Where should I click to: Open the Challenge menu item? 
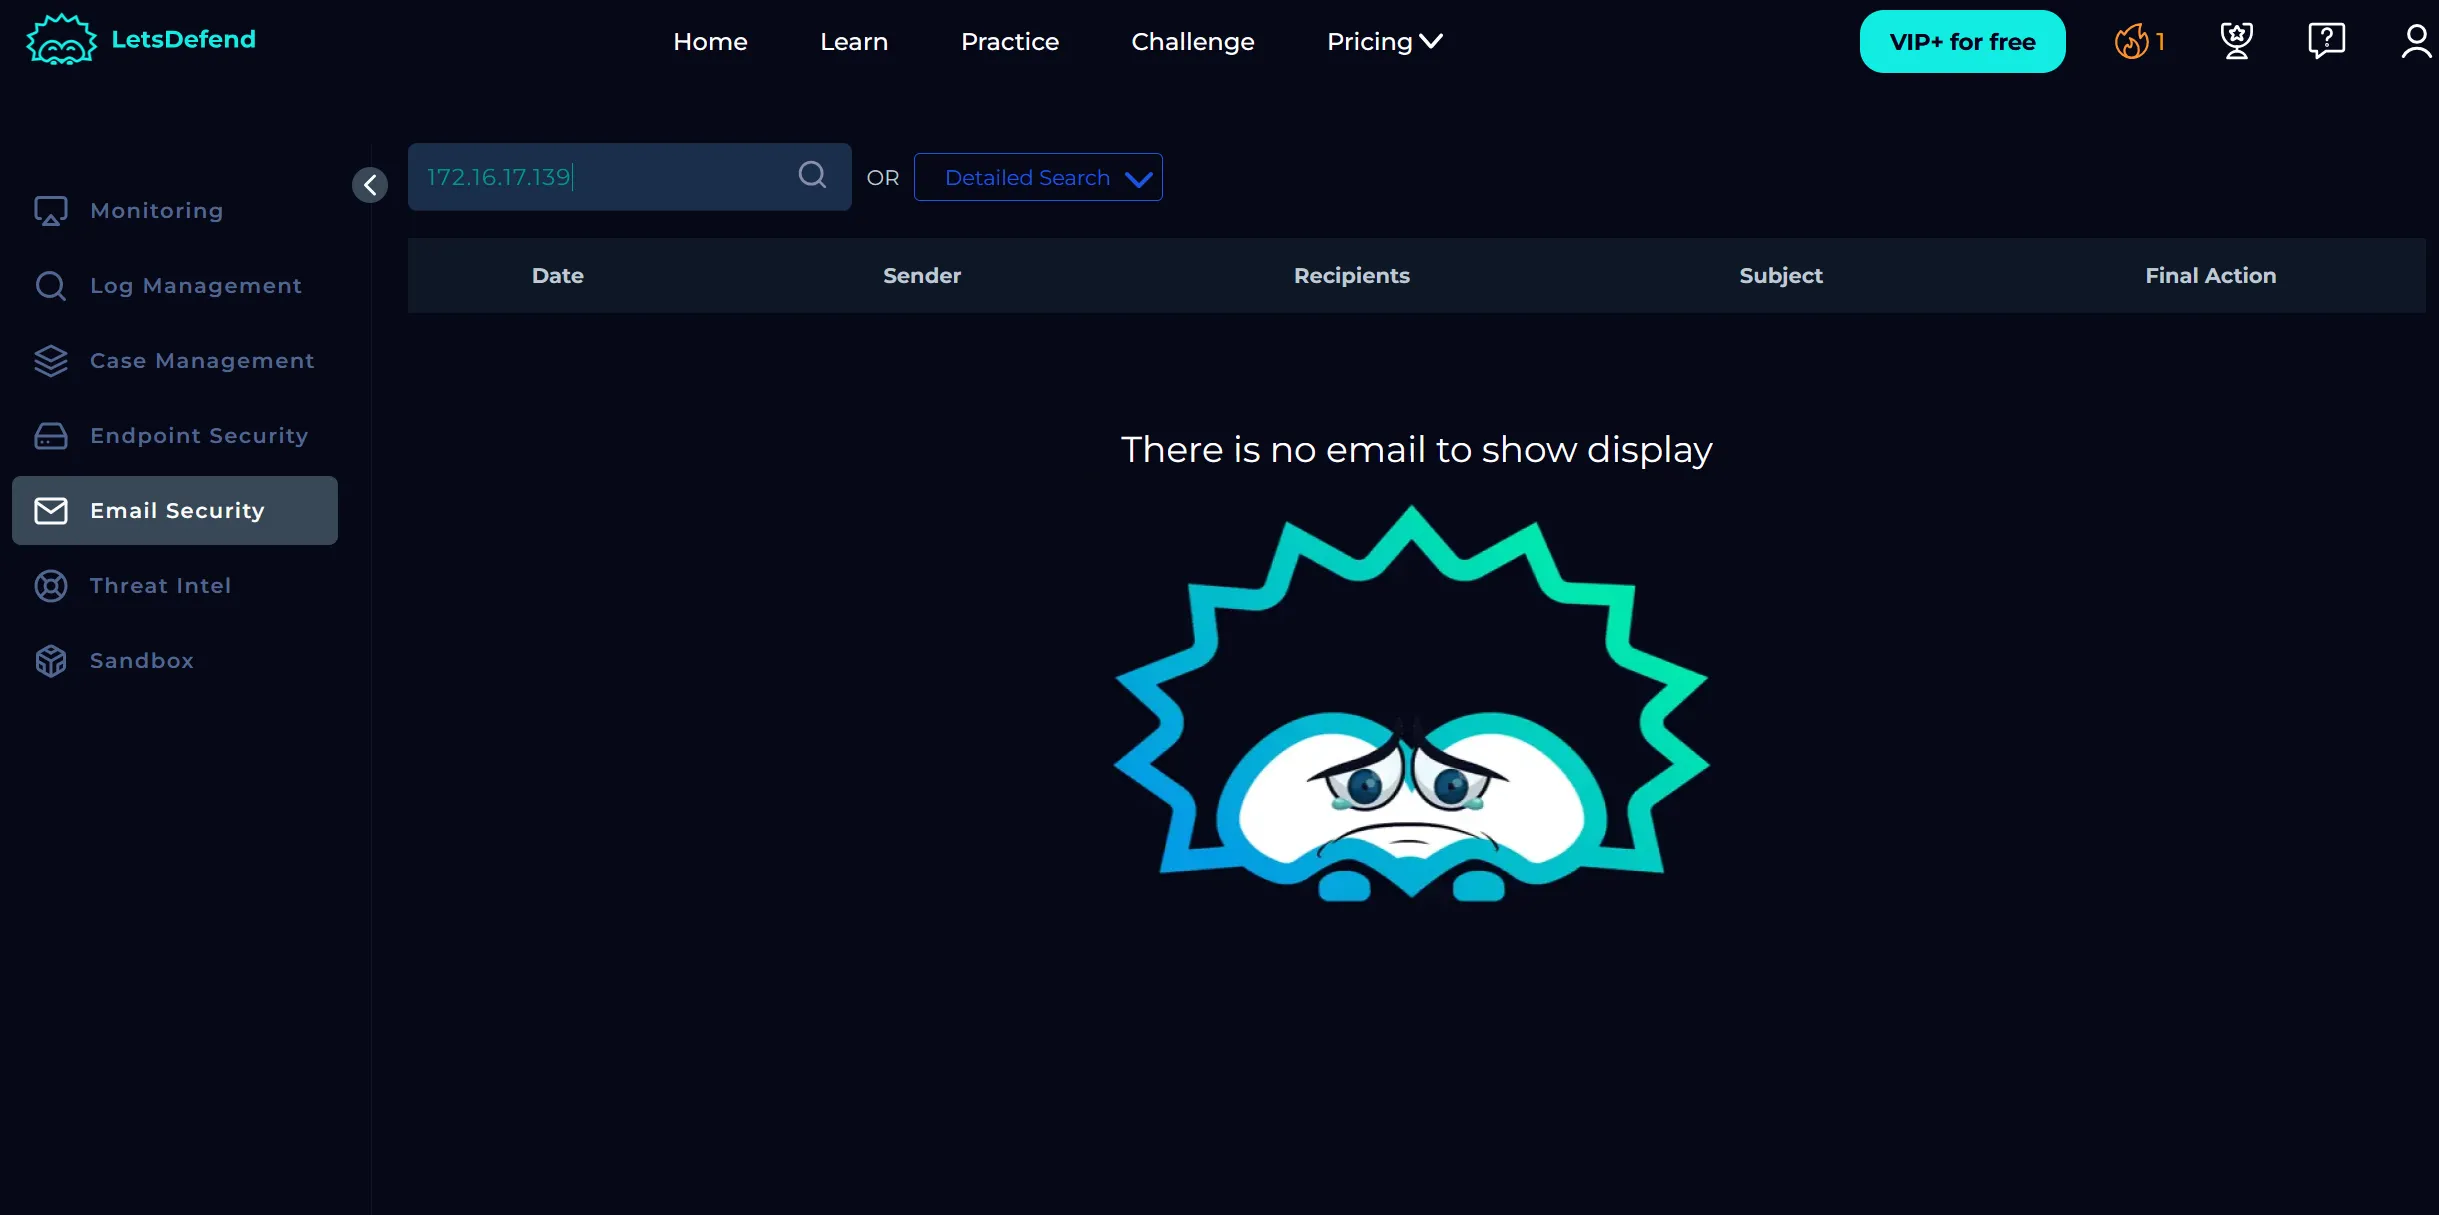(x=1192, y=42)
